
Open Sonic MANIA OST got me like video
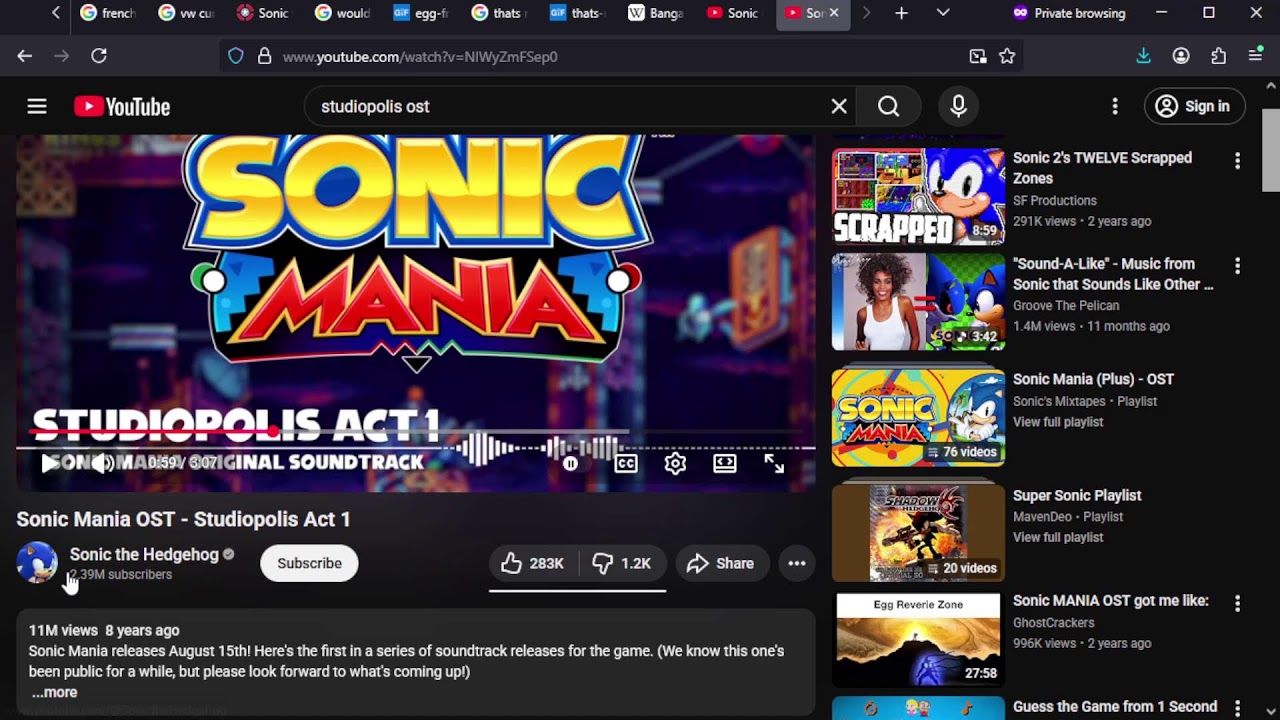(x=1110, y=601)
